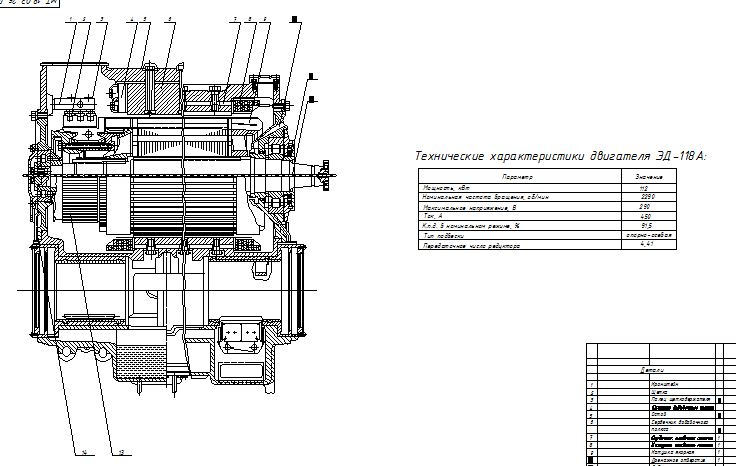Select the 'Значение' column header cell
Screen dimensions: 736x466
[649, 177]
